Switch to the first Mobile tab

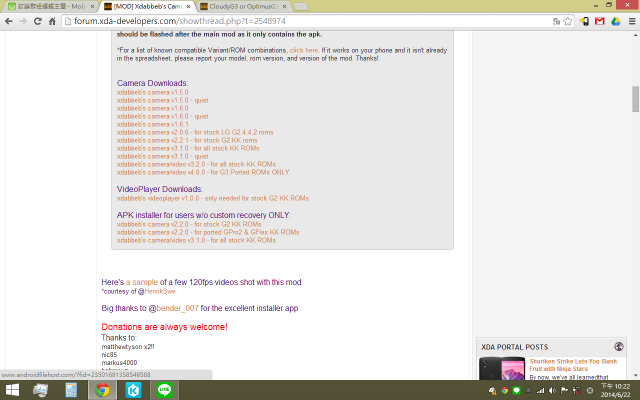pyautogui.click(x=49, y=7)
